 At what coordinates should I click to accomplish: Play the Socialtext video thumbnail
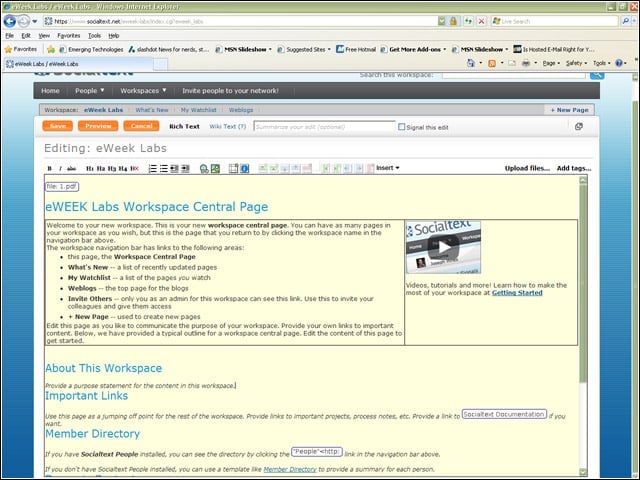click(444, 247)
